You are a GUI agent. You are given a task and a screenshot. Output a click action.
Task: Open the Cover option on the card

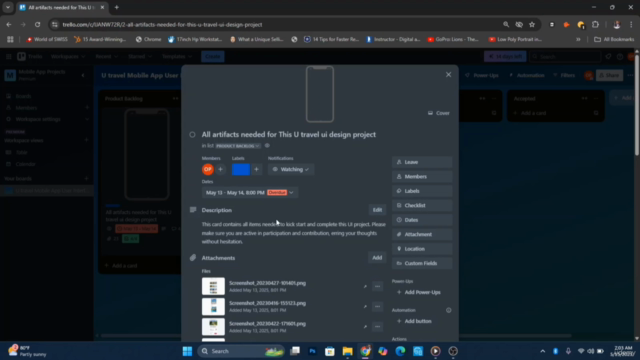tap(438, 113)
